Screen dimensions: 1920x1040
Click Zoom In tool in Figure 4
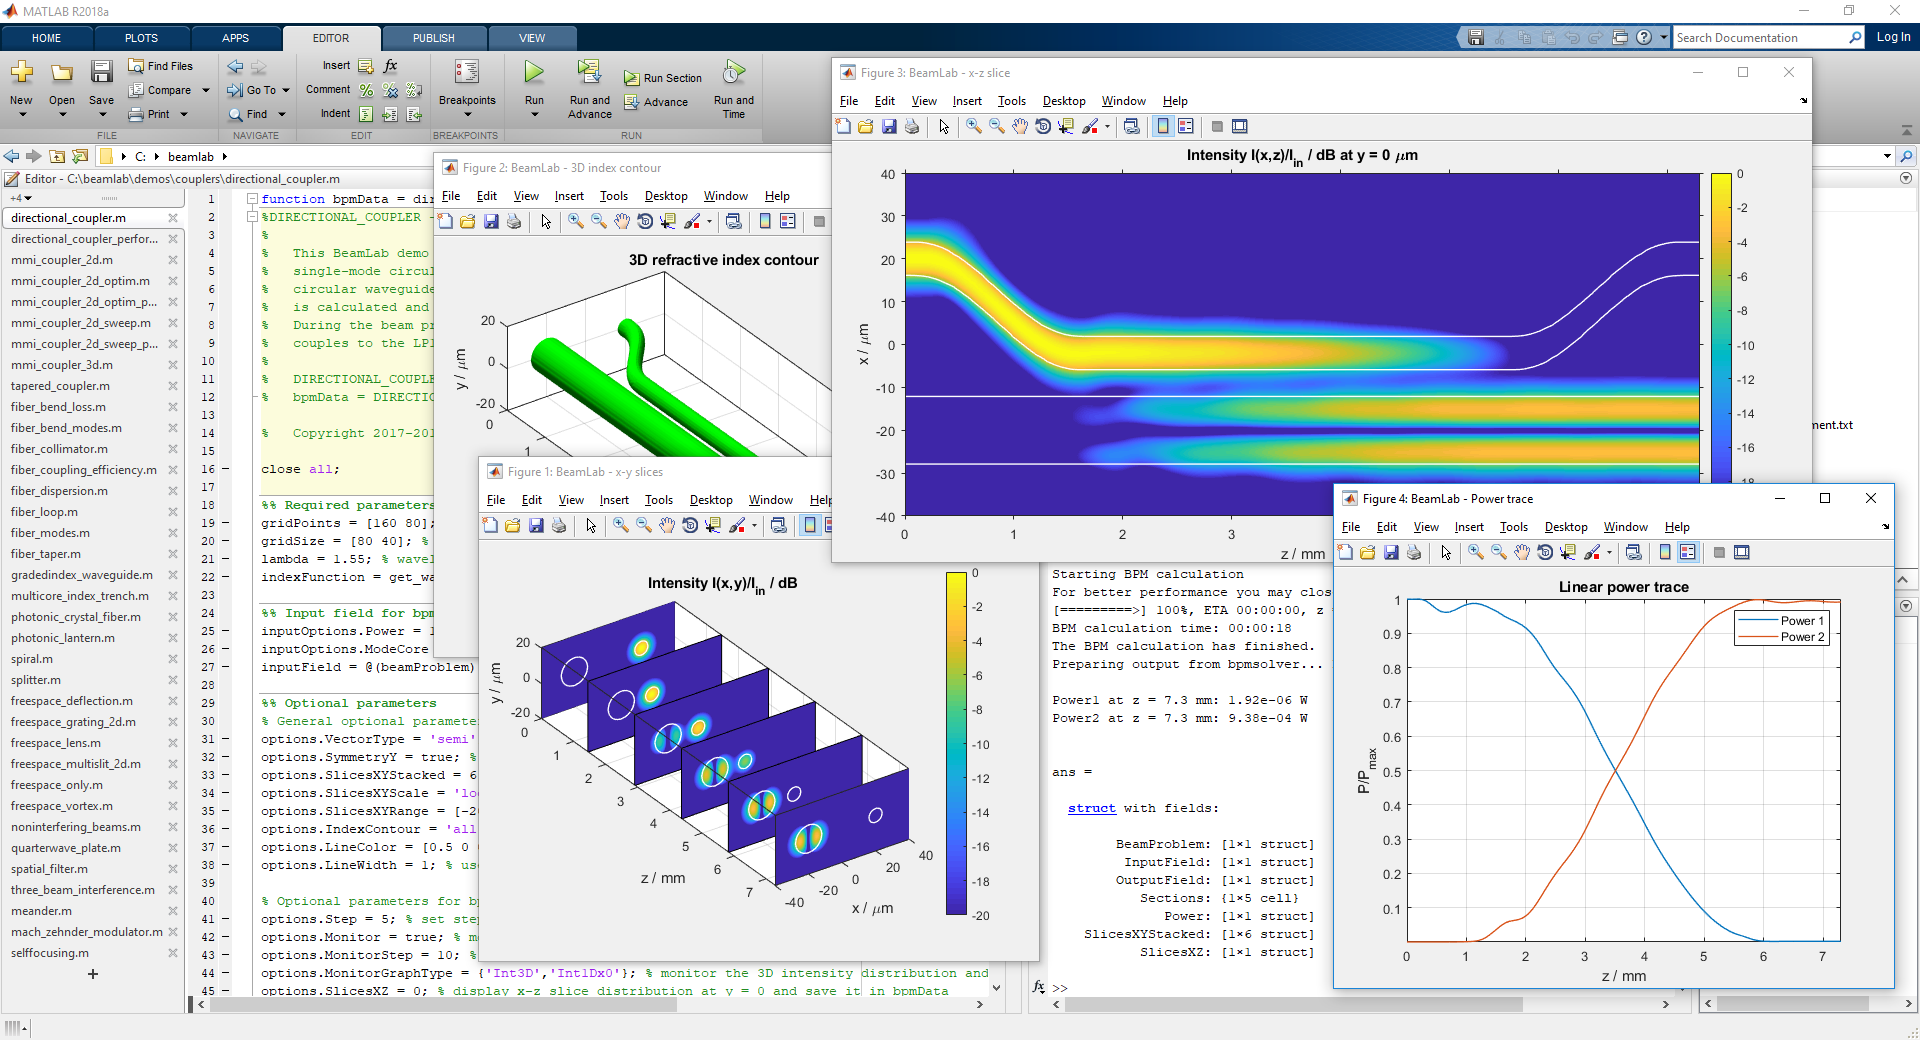tap(1476, 552)
